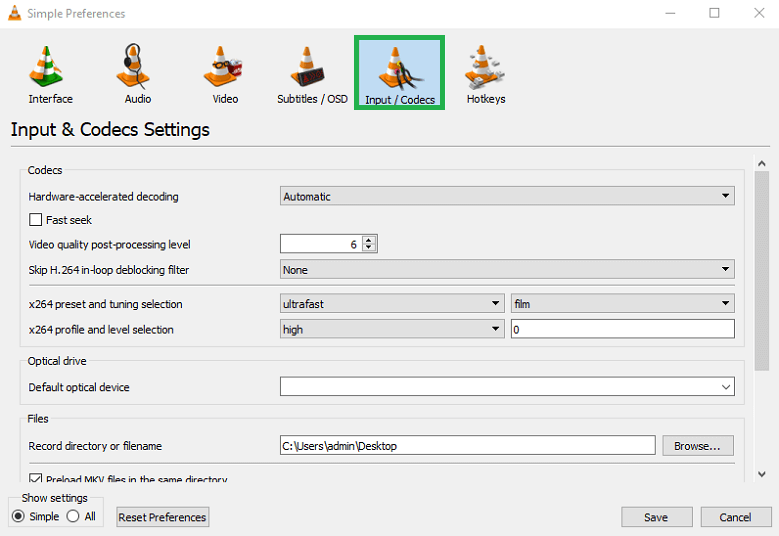Click Browse to choose record directory
Image resolution: width=779 pixels, height=536 pixels.
(x=698, y=446)
